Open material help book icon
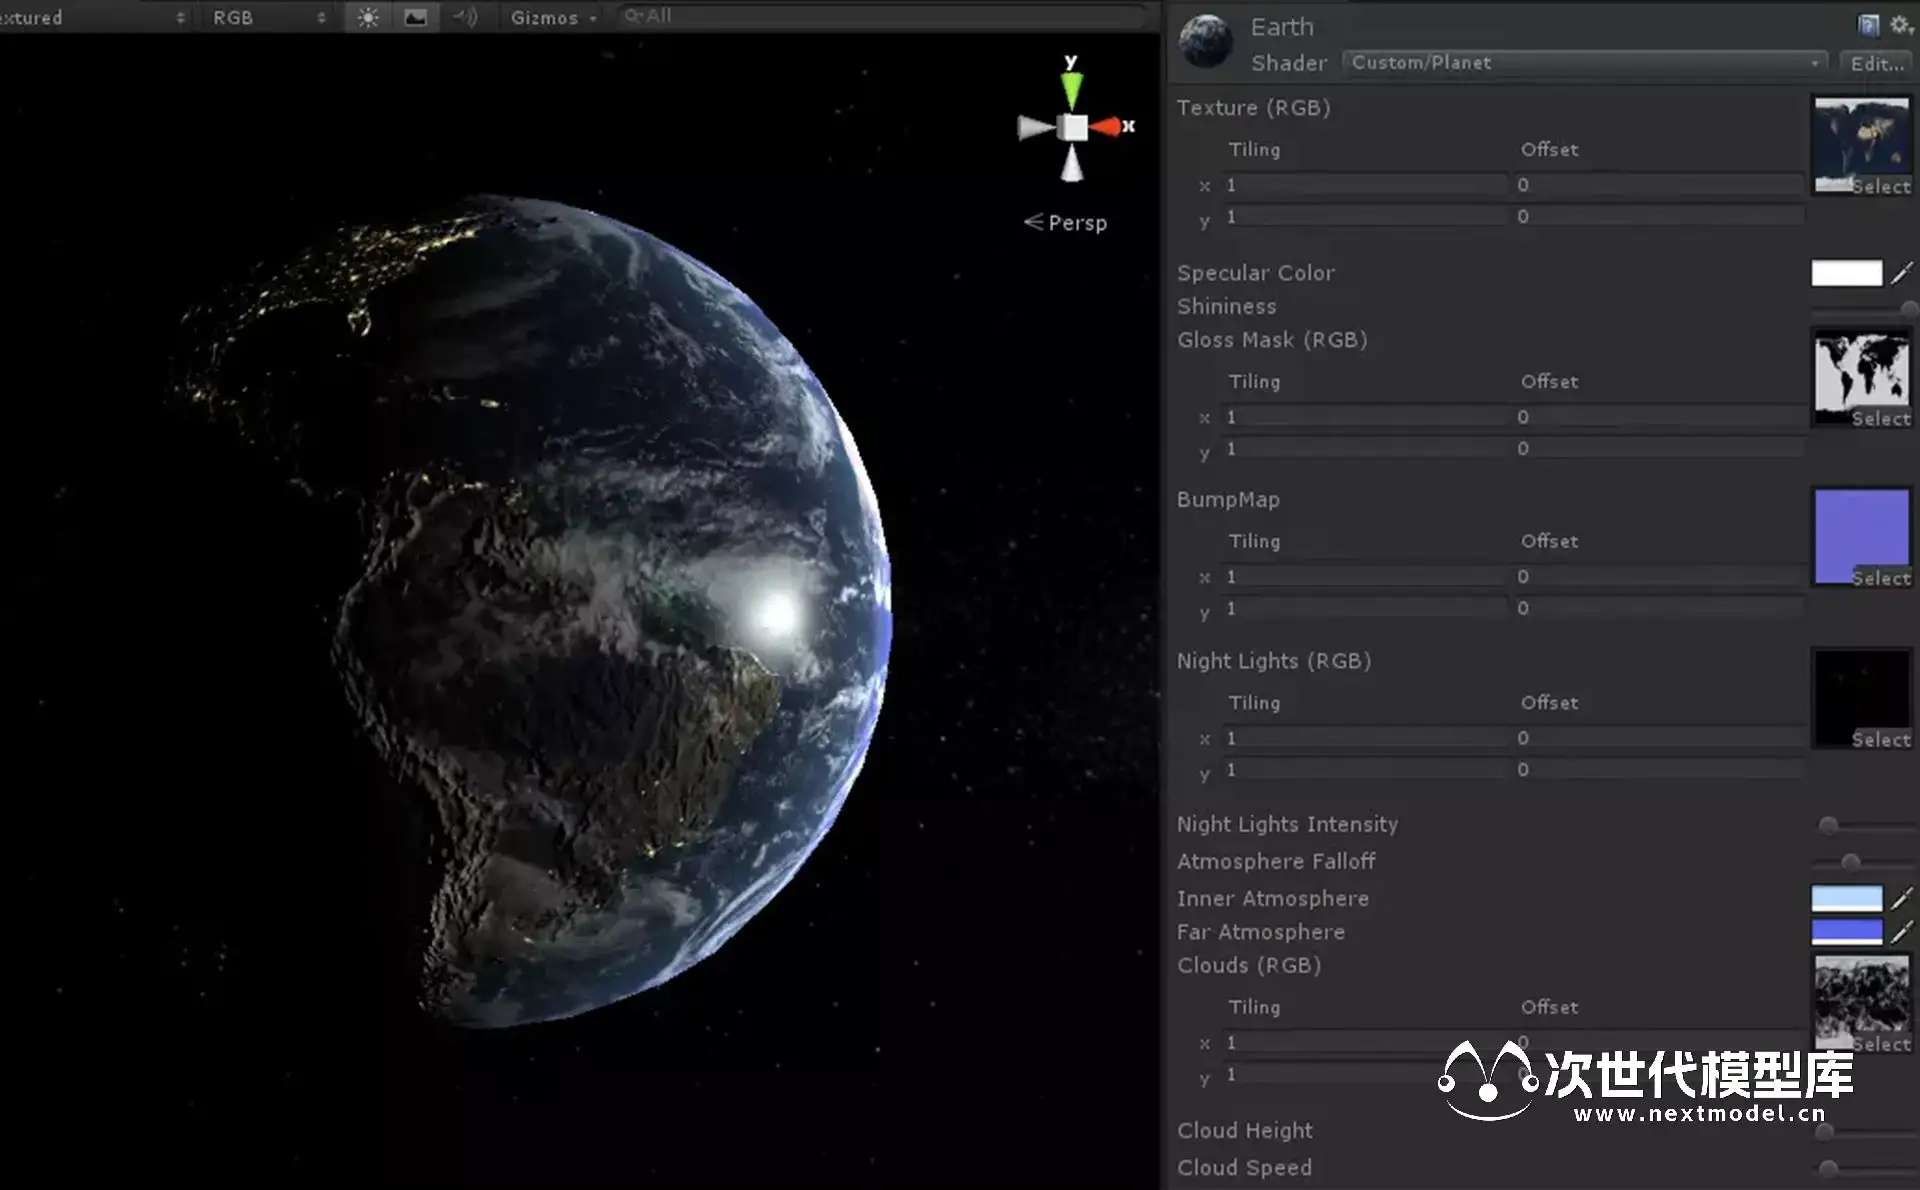The width and height of the screenshot is (1920, 1190). 1867,25
